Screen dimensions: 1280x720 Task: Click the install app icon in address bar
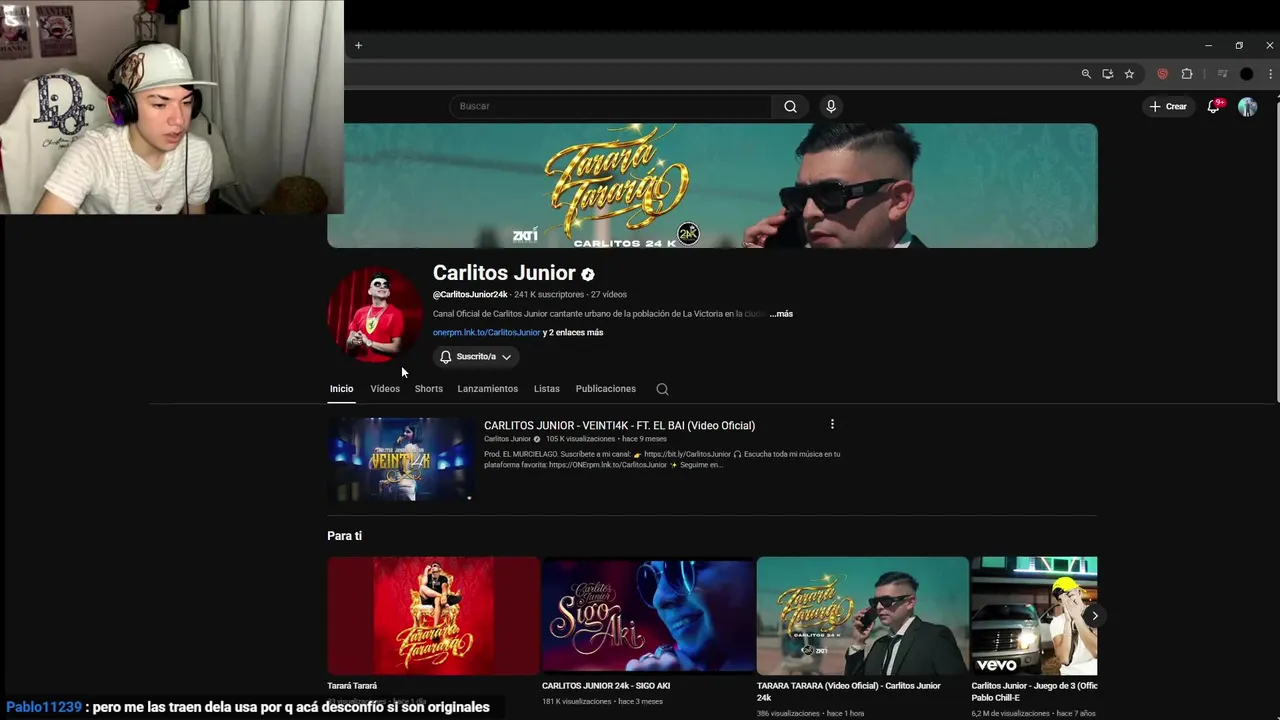(1107, 74)
